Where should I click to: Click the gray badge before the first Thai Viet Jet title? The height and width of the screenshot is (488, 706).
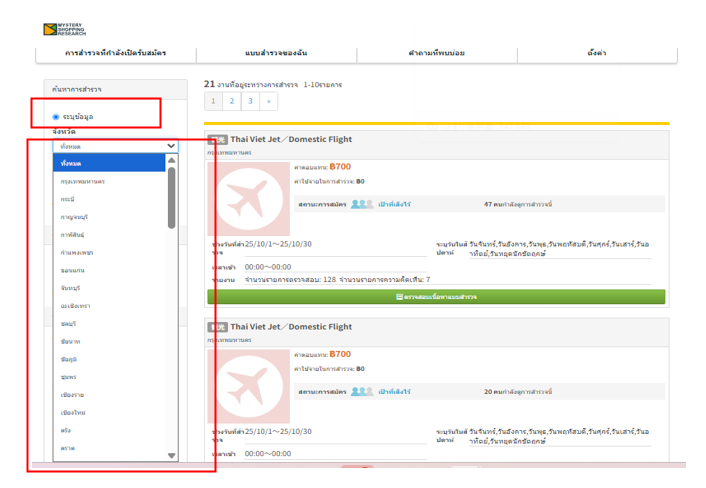217,140
